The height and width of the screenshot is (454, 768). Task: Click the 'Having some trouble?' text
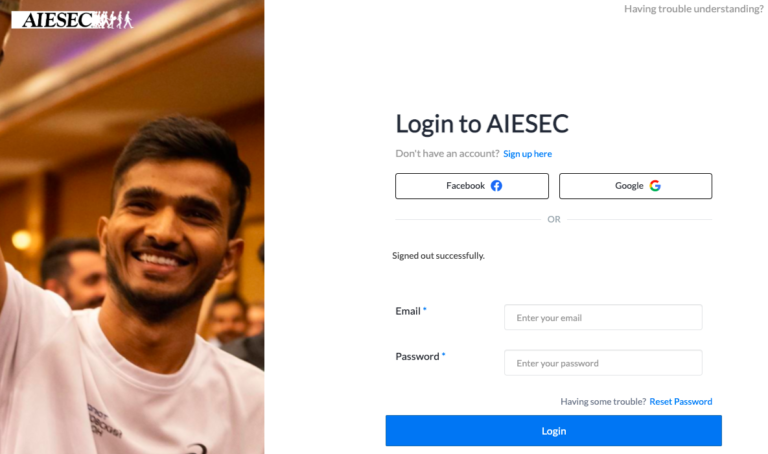click(603, 402)
